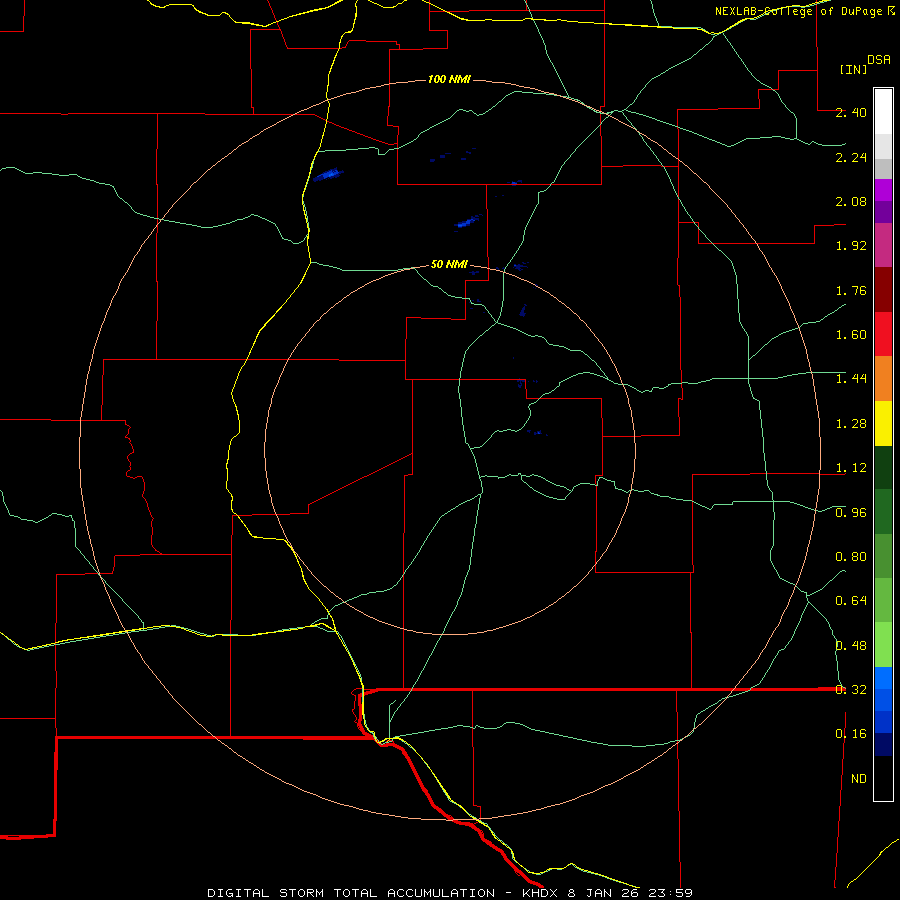Click the 2.40 legend value
Screen dimensions: 900x900
click(851, 112)
